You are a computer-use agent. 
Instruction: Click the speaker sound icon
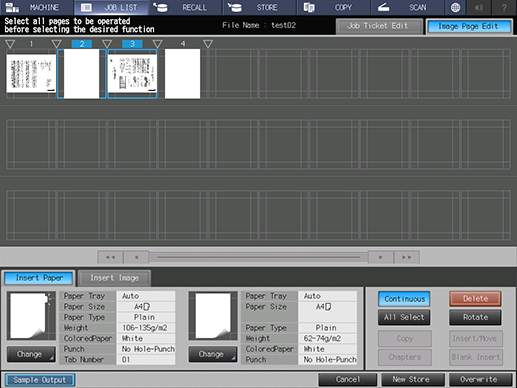[x=479, y=7]
